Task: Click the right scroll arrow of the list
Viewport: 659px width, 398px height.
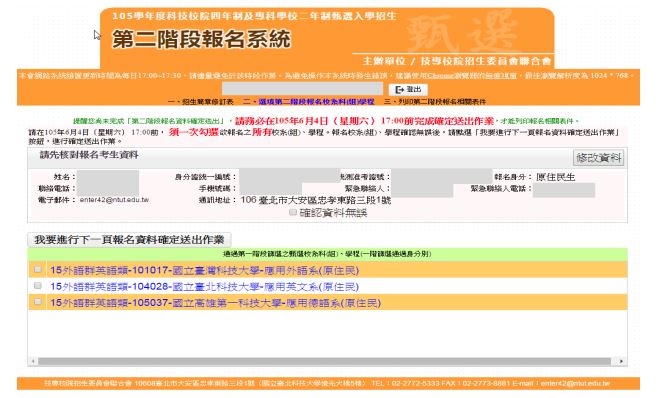Action: coord(621,361)
